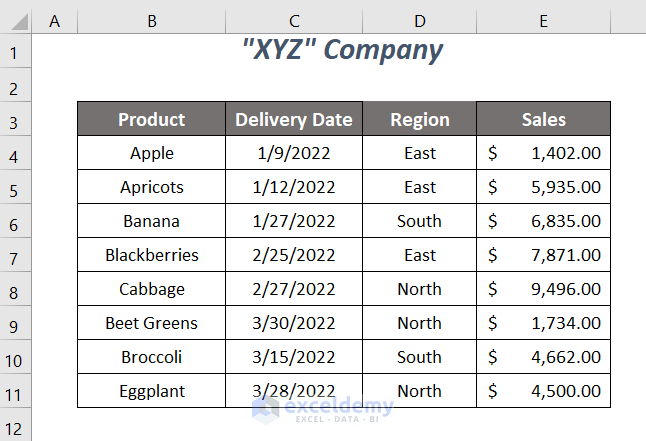The width and height of the screenshot is (646, 441).
Task: Select column C header
Action: [x=293, y=20]
